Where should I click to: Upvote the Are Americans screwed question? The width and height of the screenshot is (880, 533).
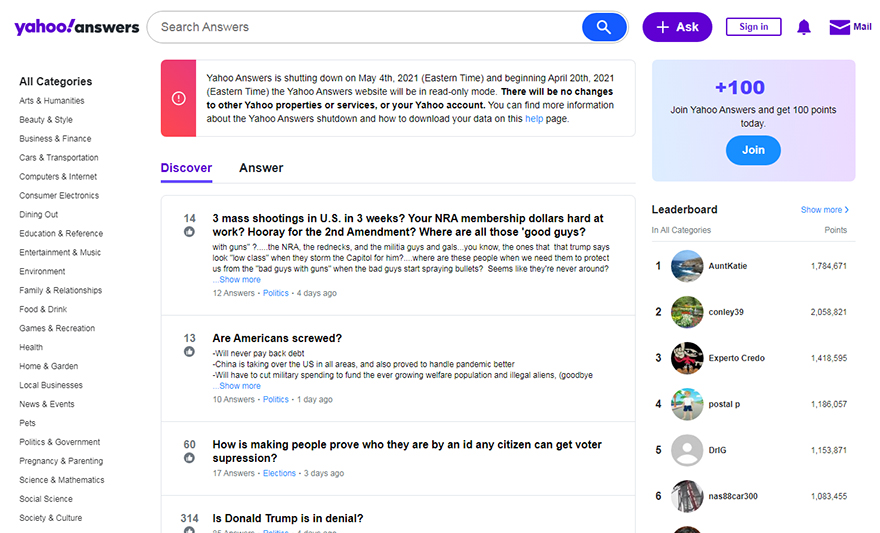click(x=189, y=352)
